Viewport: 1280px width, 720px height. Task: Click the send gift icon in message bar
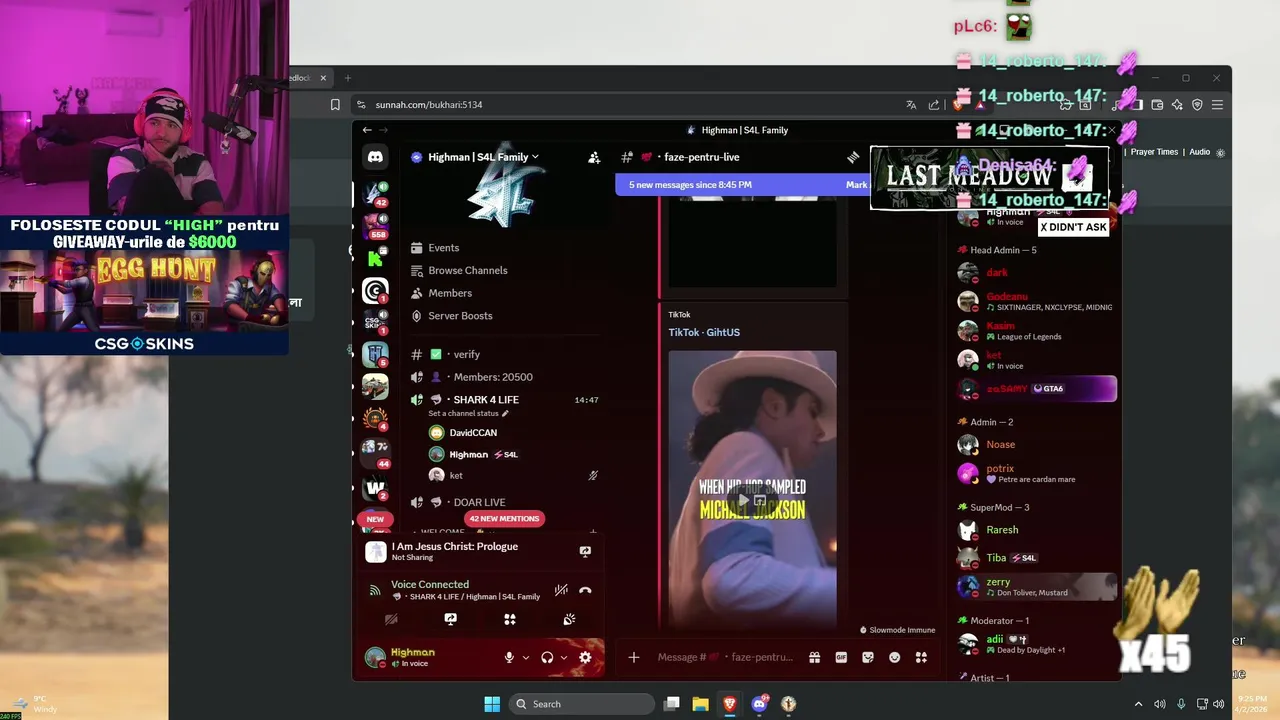815,657
